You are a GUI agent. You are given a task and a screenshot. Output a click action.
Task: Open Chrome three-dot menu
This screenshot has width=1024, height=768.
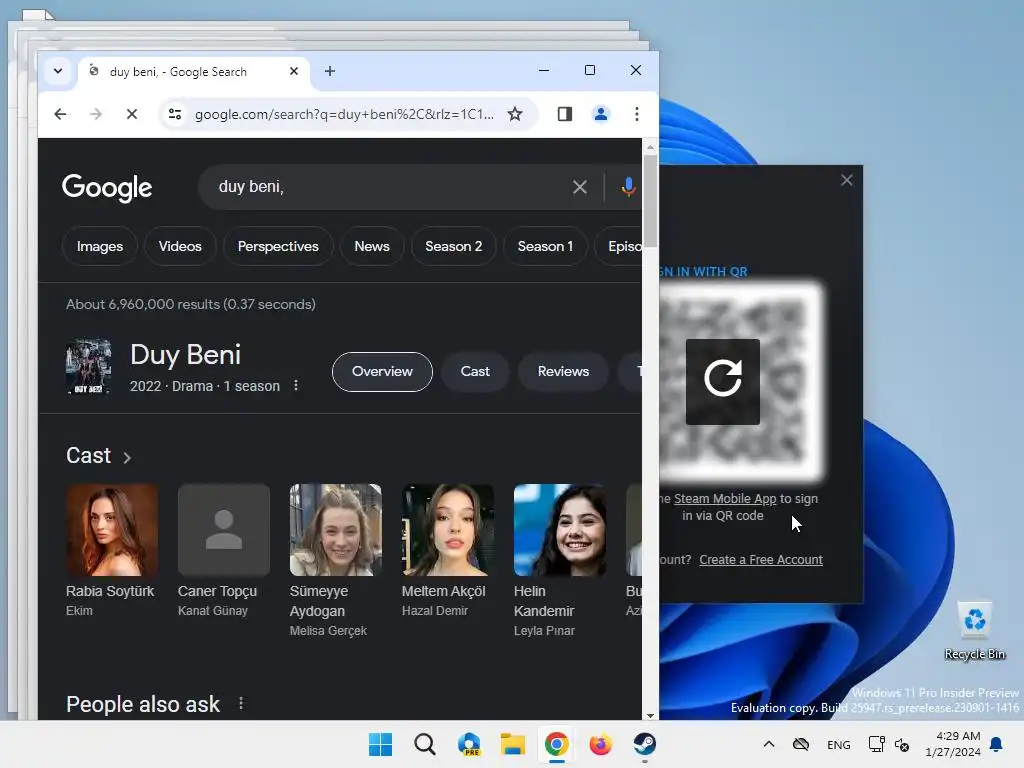click(x=637, y=114)
